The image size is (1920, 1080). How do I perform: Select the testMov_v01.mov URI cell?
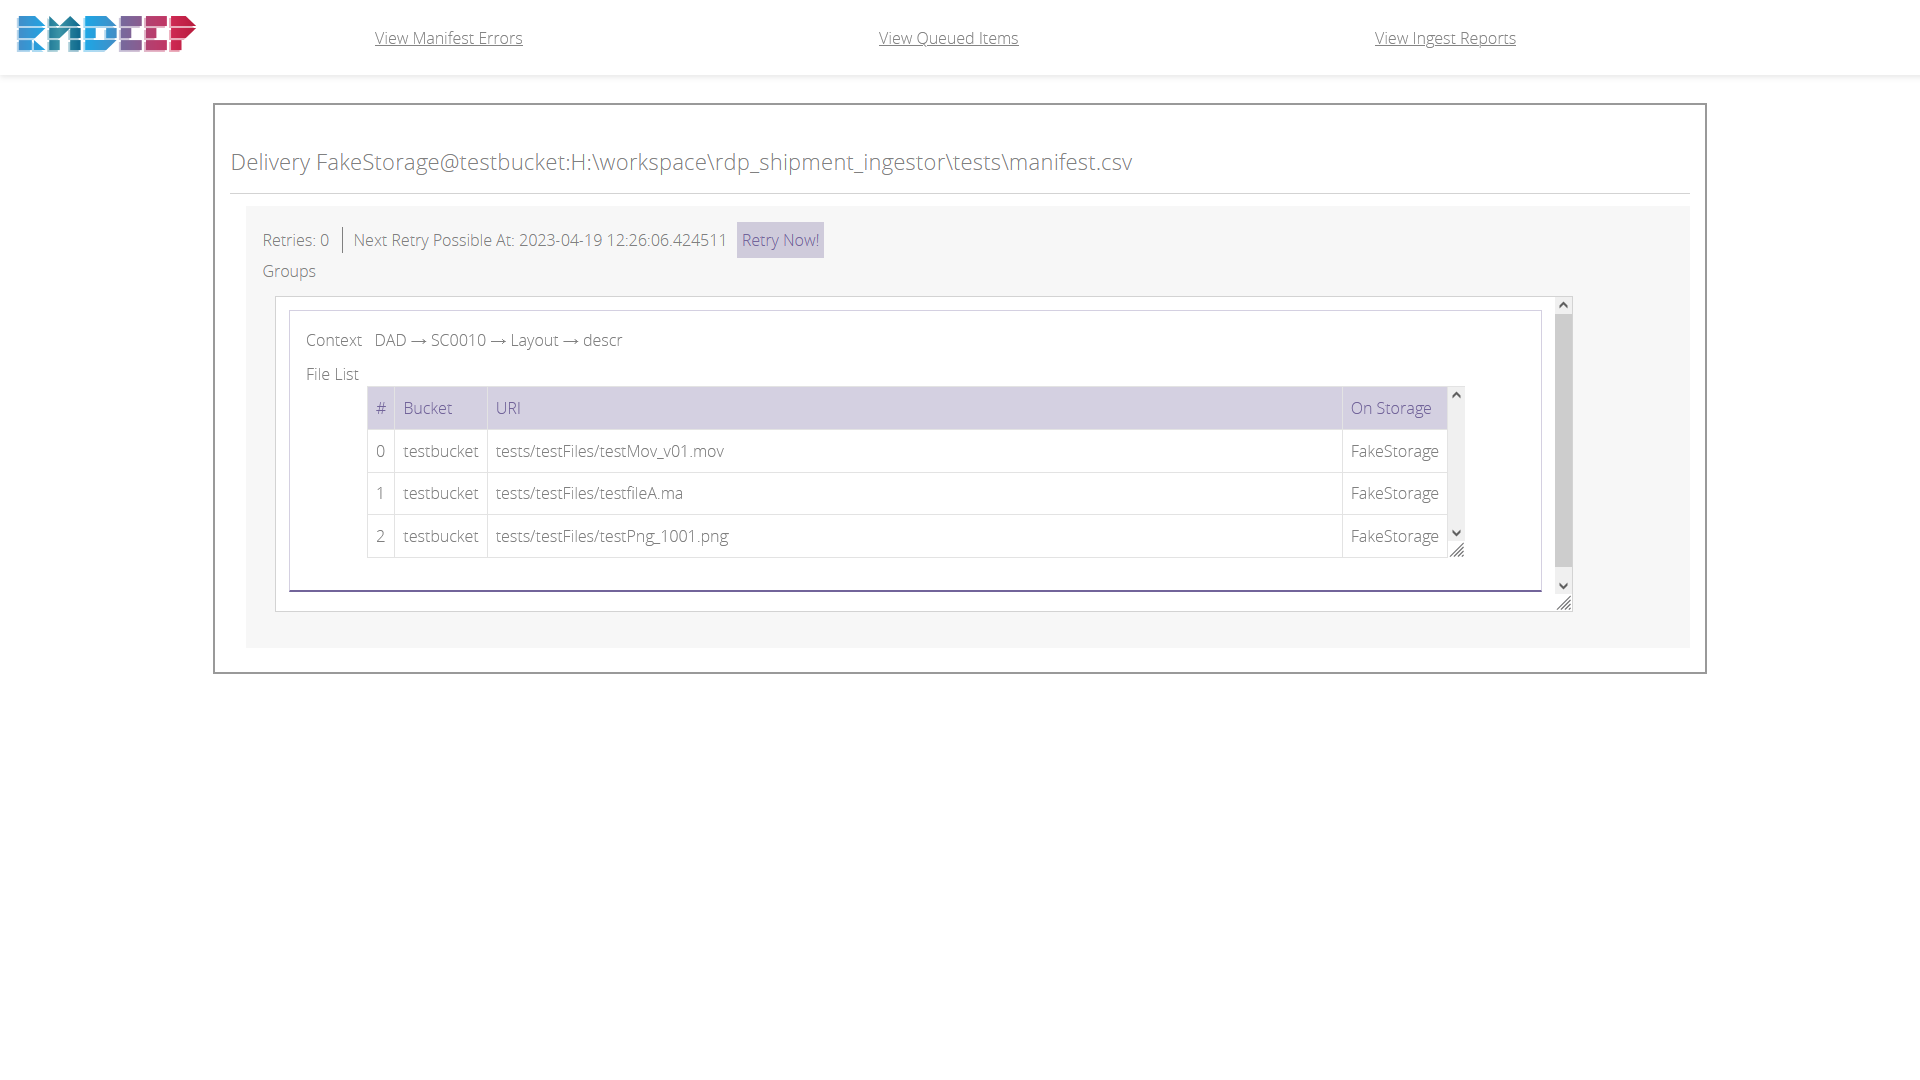point(609,452)
